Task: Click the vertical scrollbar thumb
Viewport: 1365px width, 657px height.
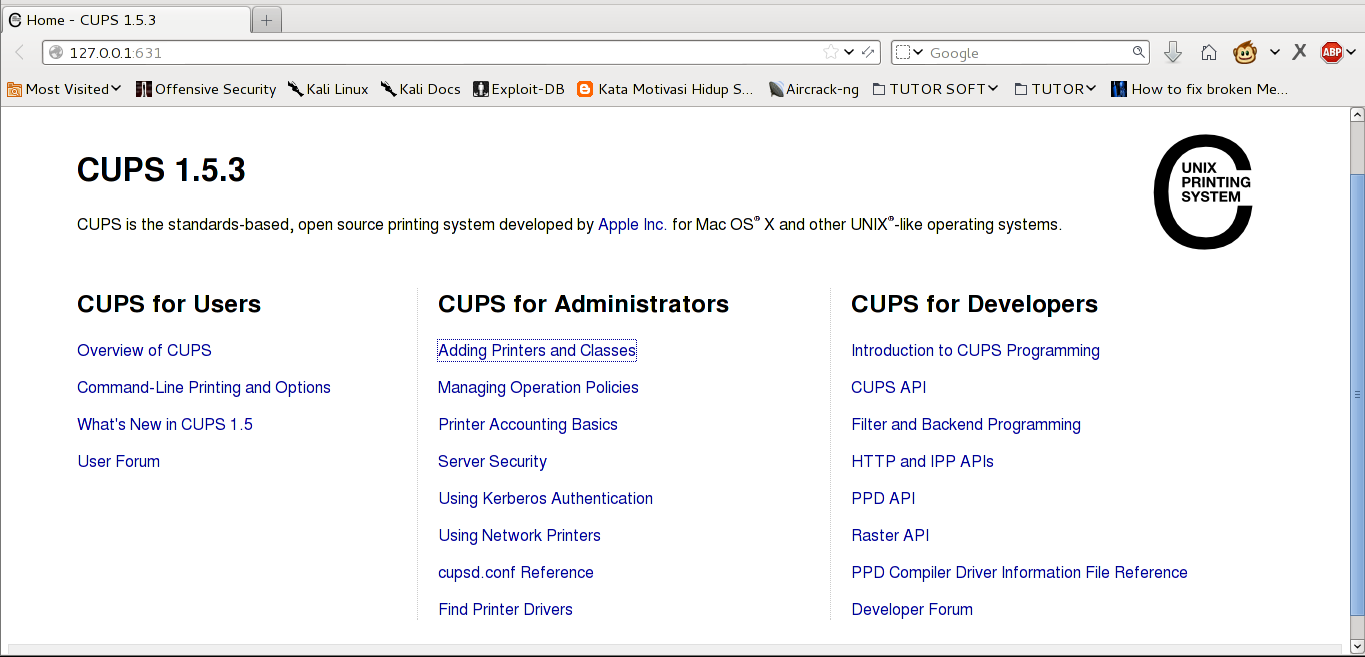Action: point(1357,396)
